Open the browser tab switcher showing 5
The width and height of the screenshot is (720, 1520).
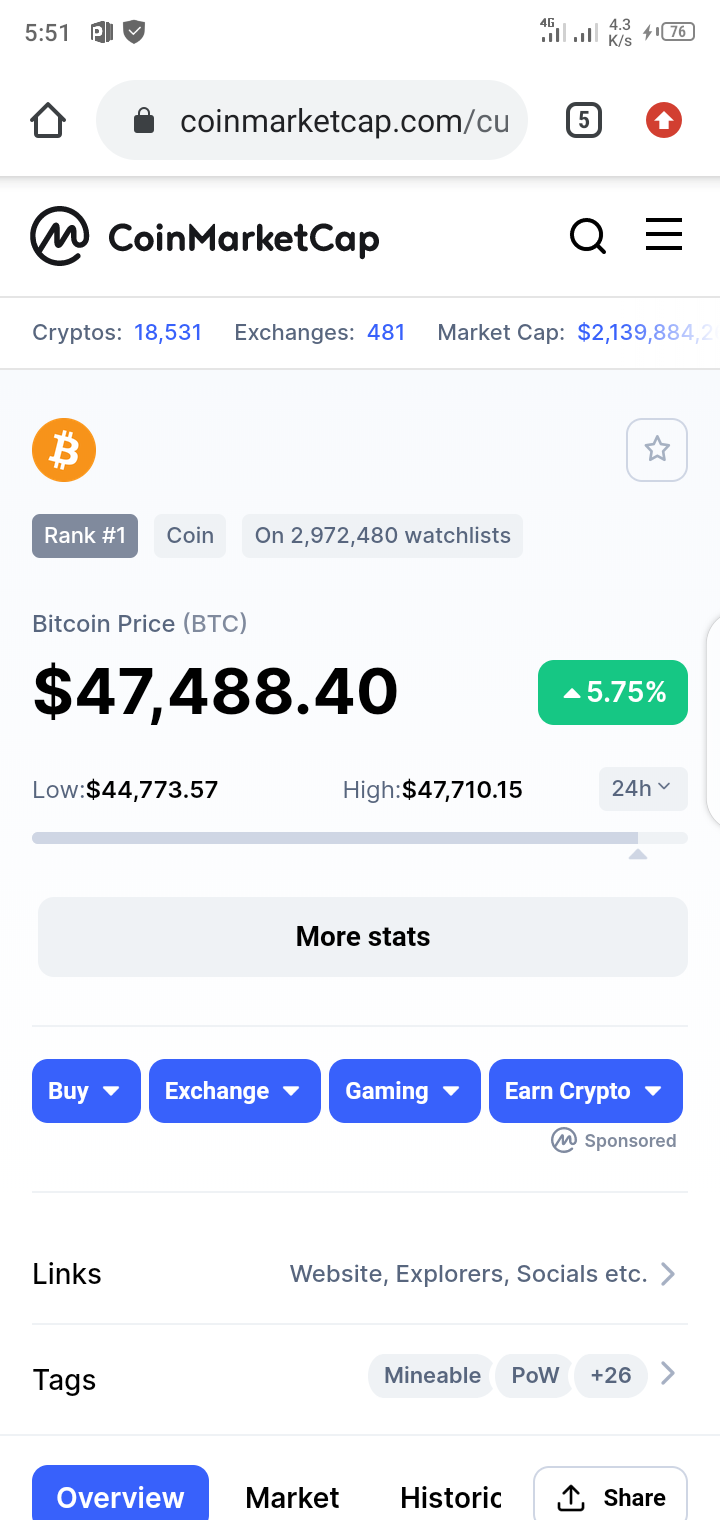pyautogui.click(x=584, y=121)
